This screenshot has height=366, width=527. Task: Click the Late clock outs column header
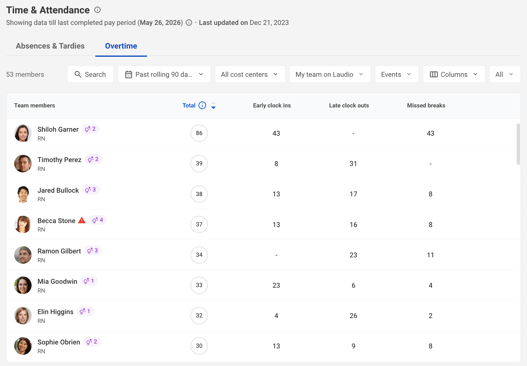coord(349,106)
